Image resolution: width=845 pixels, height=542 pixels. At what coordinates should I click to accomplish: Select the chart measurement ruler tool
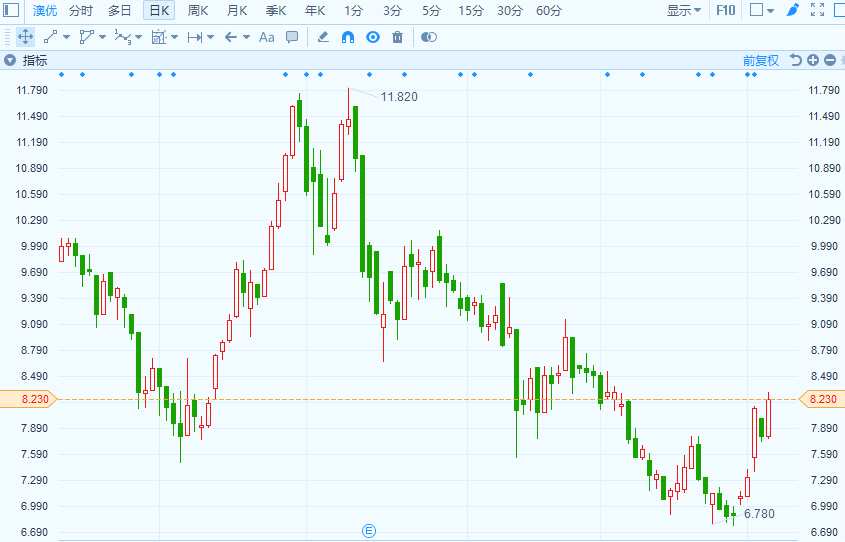tap(158, 37)
